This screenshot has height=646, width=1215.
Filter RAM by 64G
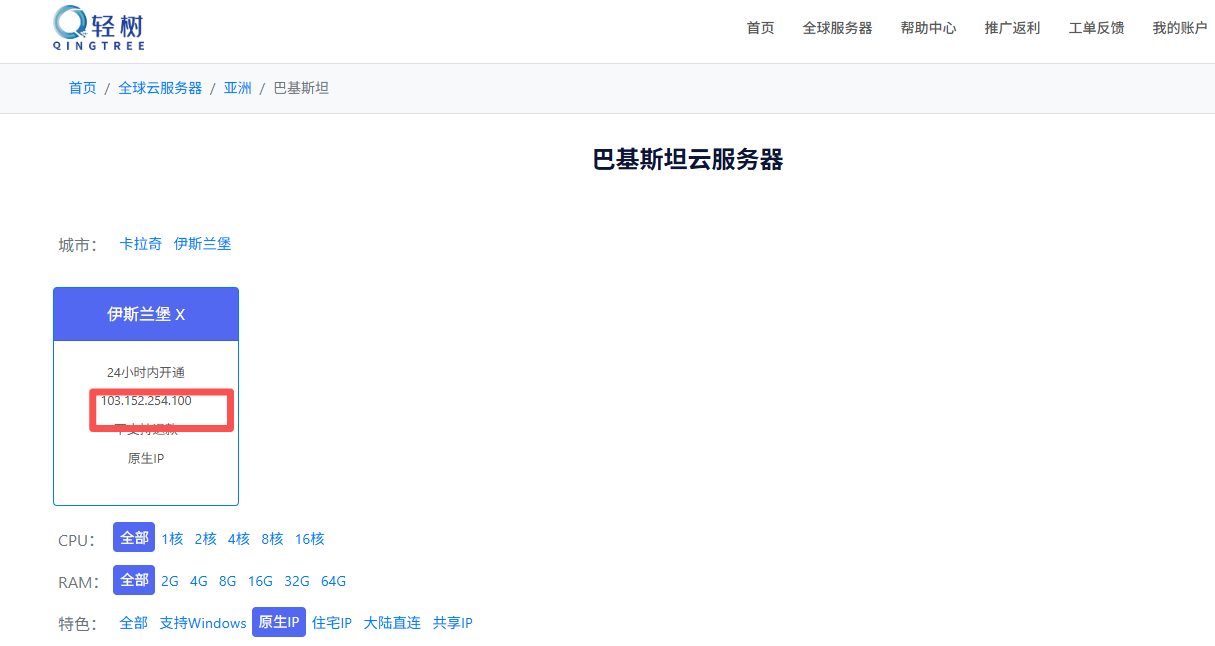tap(333, 581)
